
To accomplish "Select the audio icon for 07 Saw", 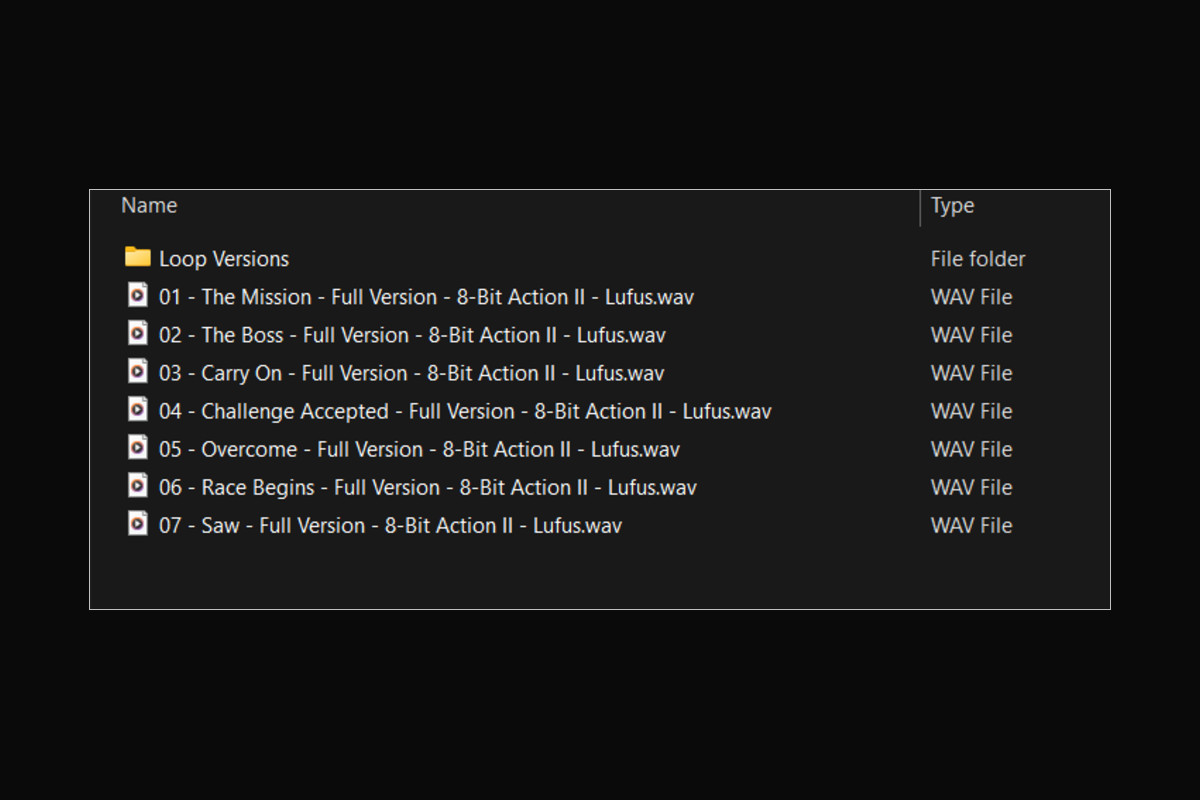I will coord(137,524).
